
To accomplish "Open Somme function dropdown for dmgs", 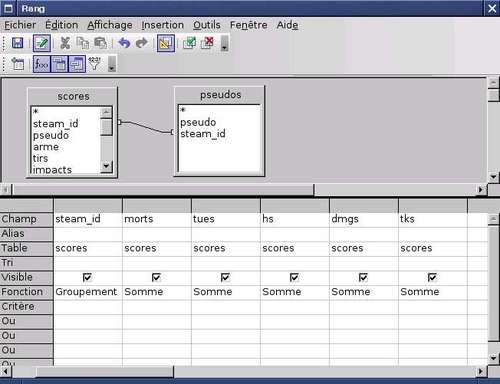I will 364,292.
